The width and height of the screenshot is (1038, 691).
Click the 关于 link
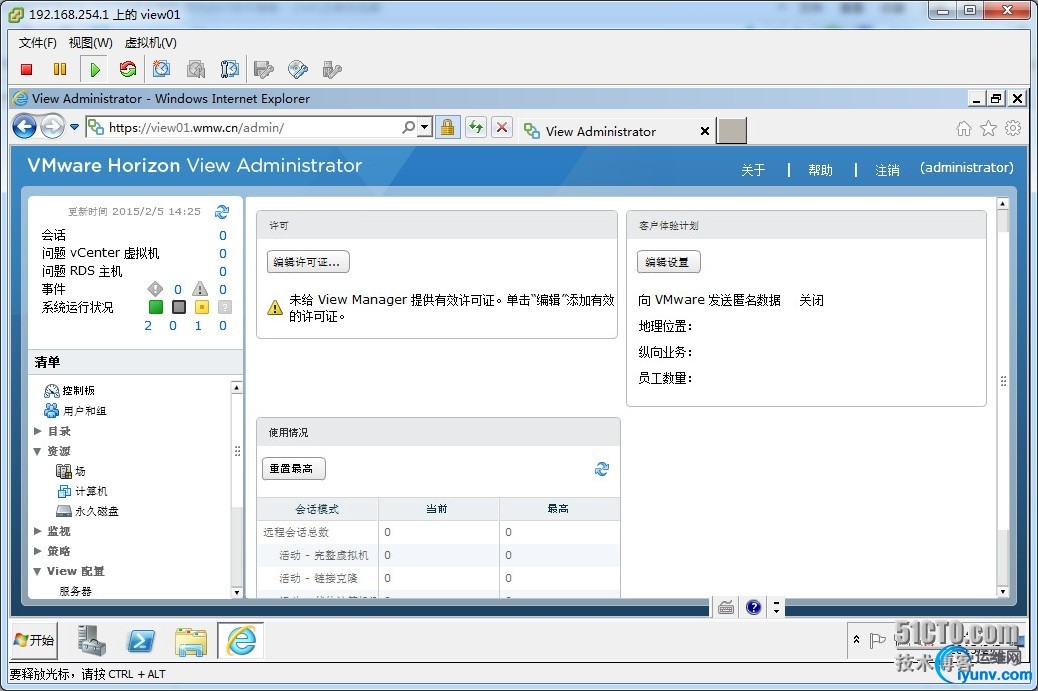click(x=753, y=169)
